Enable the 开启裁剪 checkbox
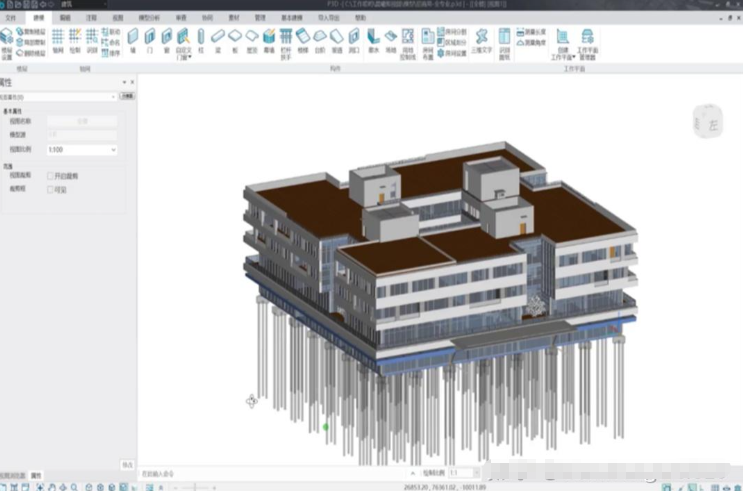 click(51, 176)
